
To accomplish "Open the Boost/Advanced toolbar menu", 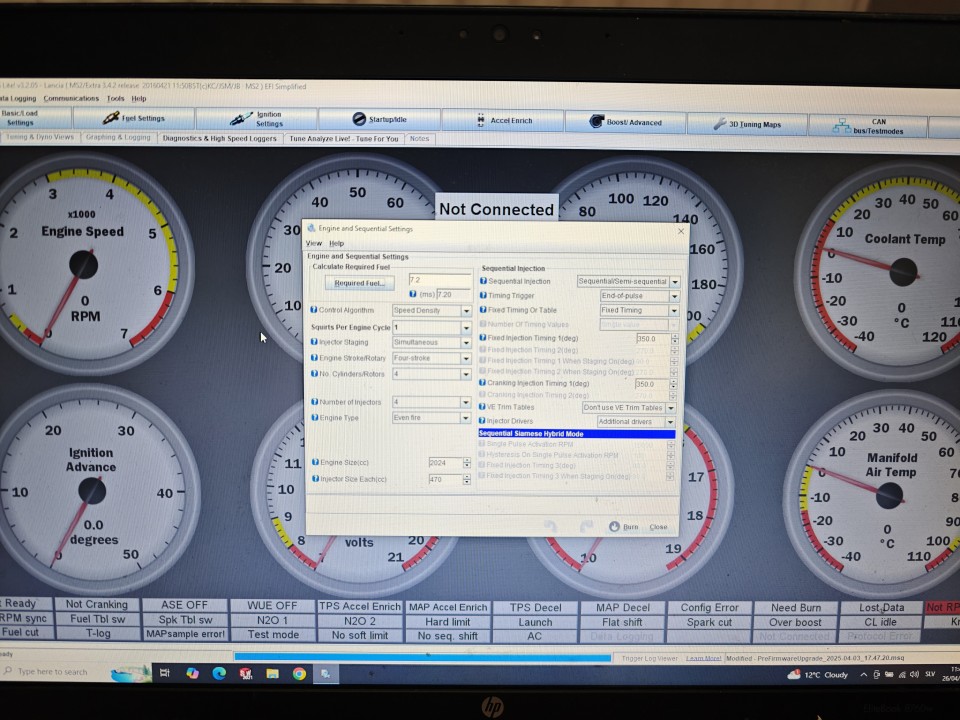I will [625, 122].
